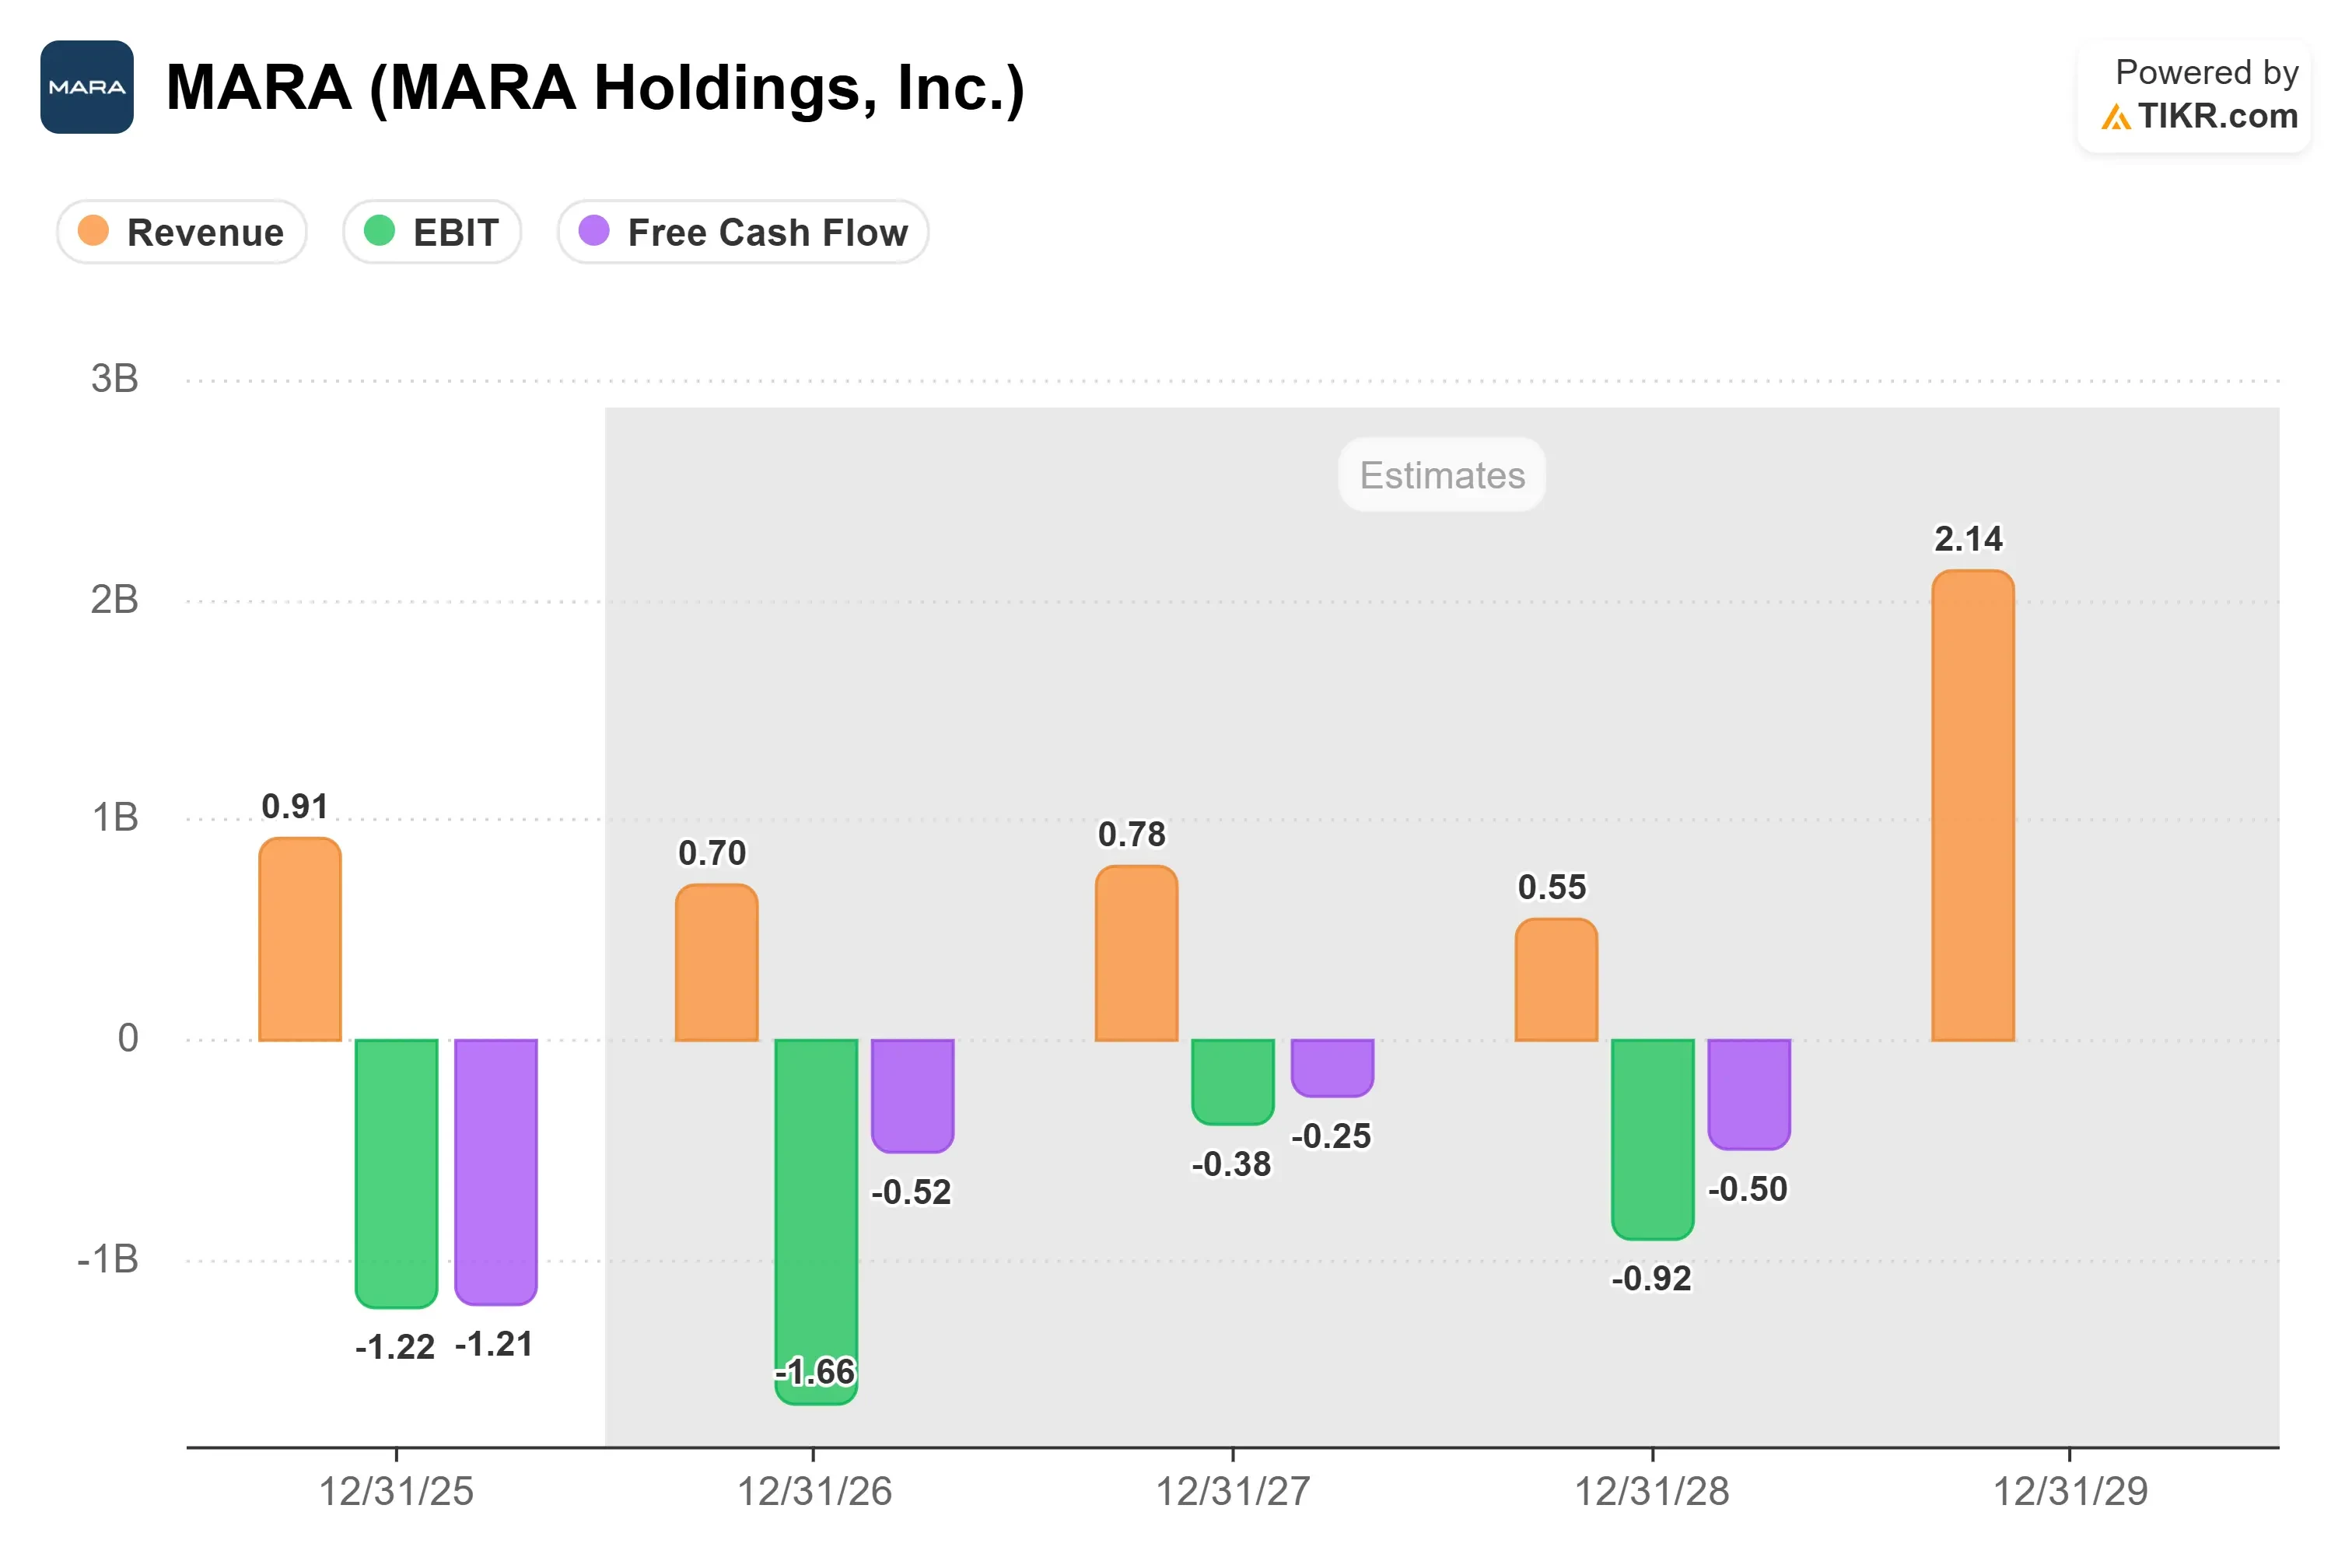Click the 2B y-axis label
2352x1568 pixels.
[114, 600]
